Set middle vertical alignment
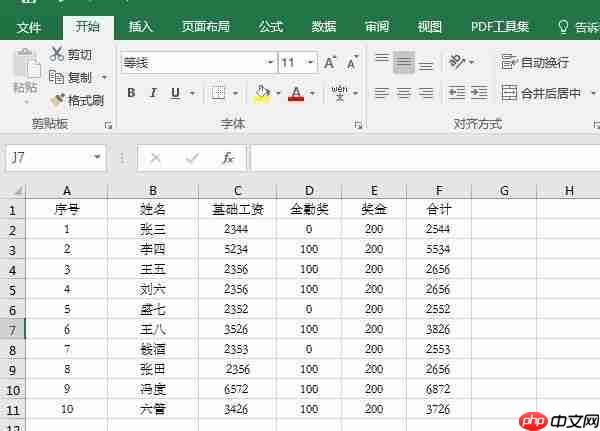The image size is (600, 431). click(404, 62)
